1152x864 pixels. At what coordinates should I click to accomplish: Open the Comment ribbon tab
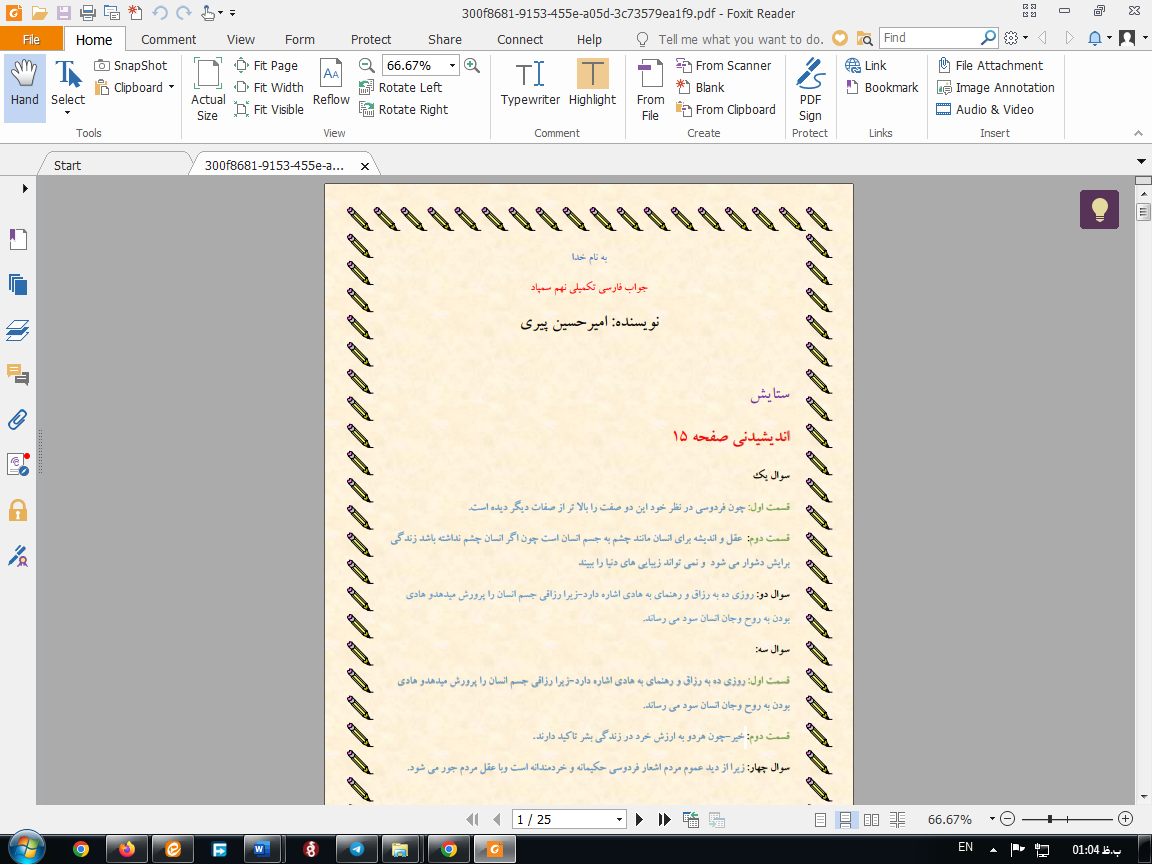(x=168, y=39)
